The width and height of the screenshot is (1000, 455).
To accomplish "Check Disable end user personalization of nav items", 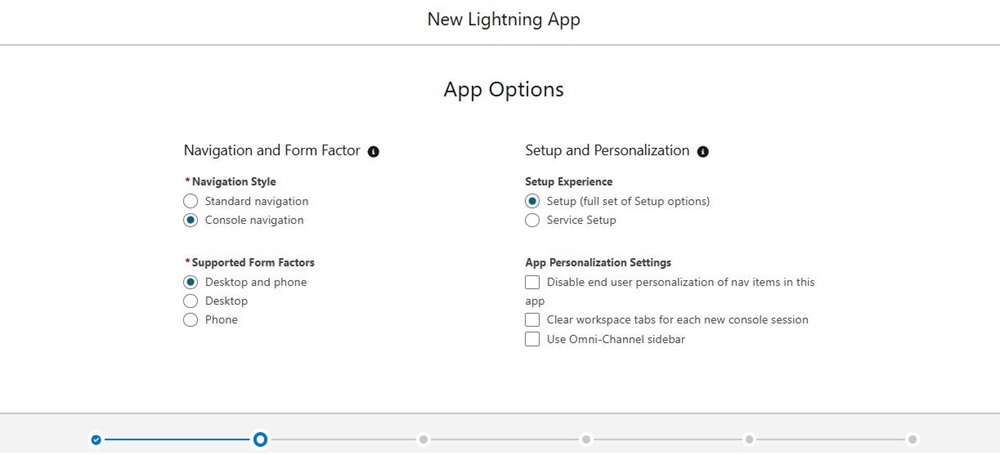I will 532,282.
